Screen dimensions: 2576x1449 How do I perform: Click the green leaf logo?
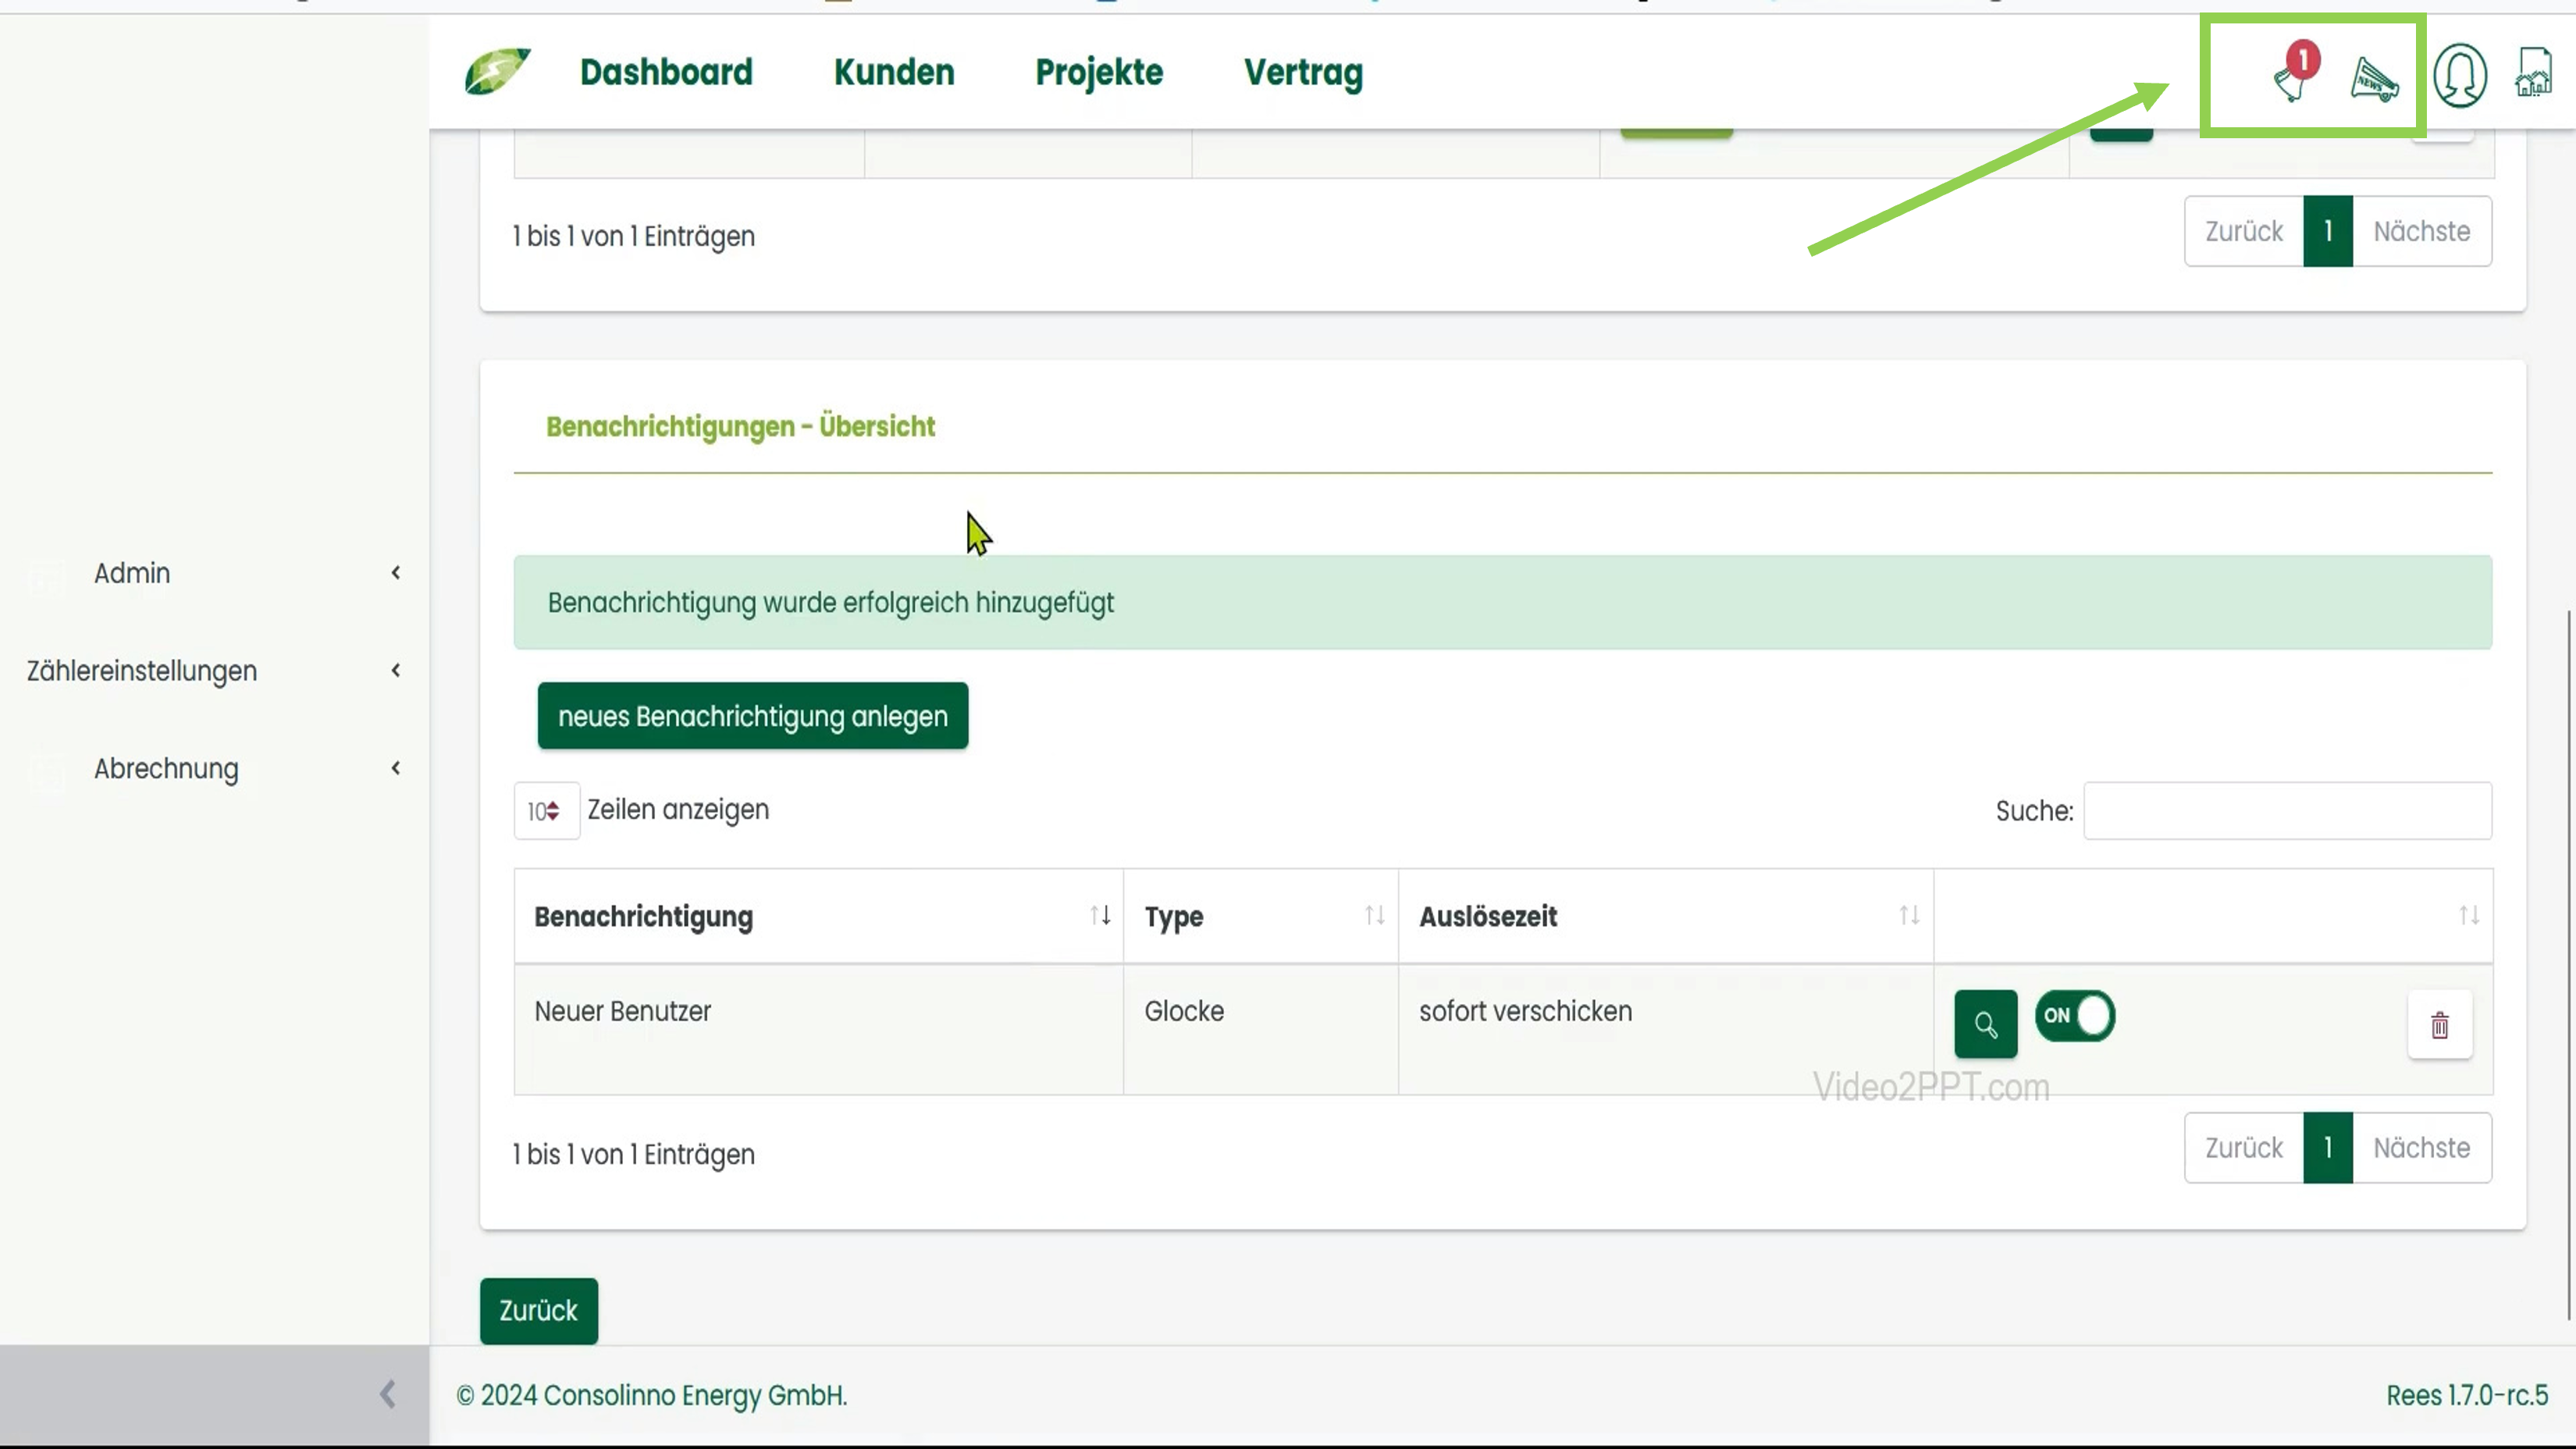497,72
